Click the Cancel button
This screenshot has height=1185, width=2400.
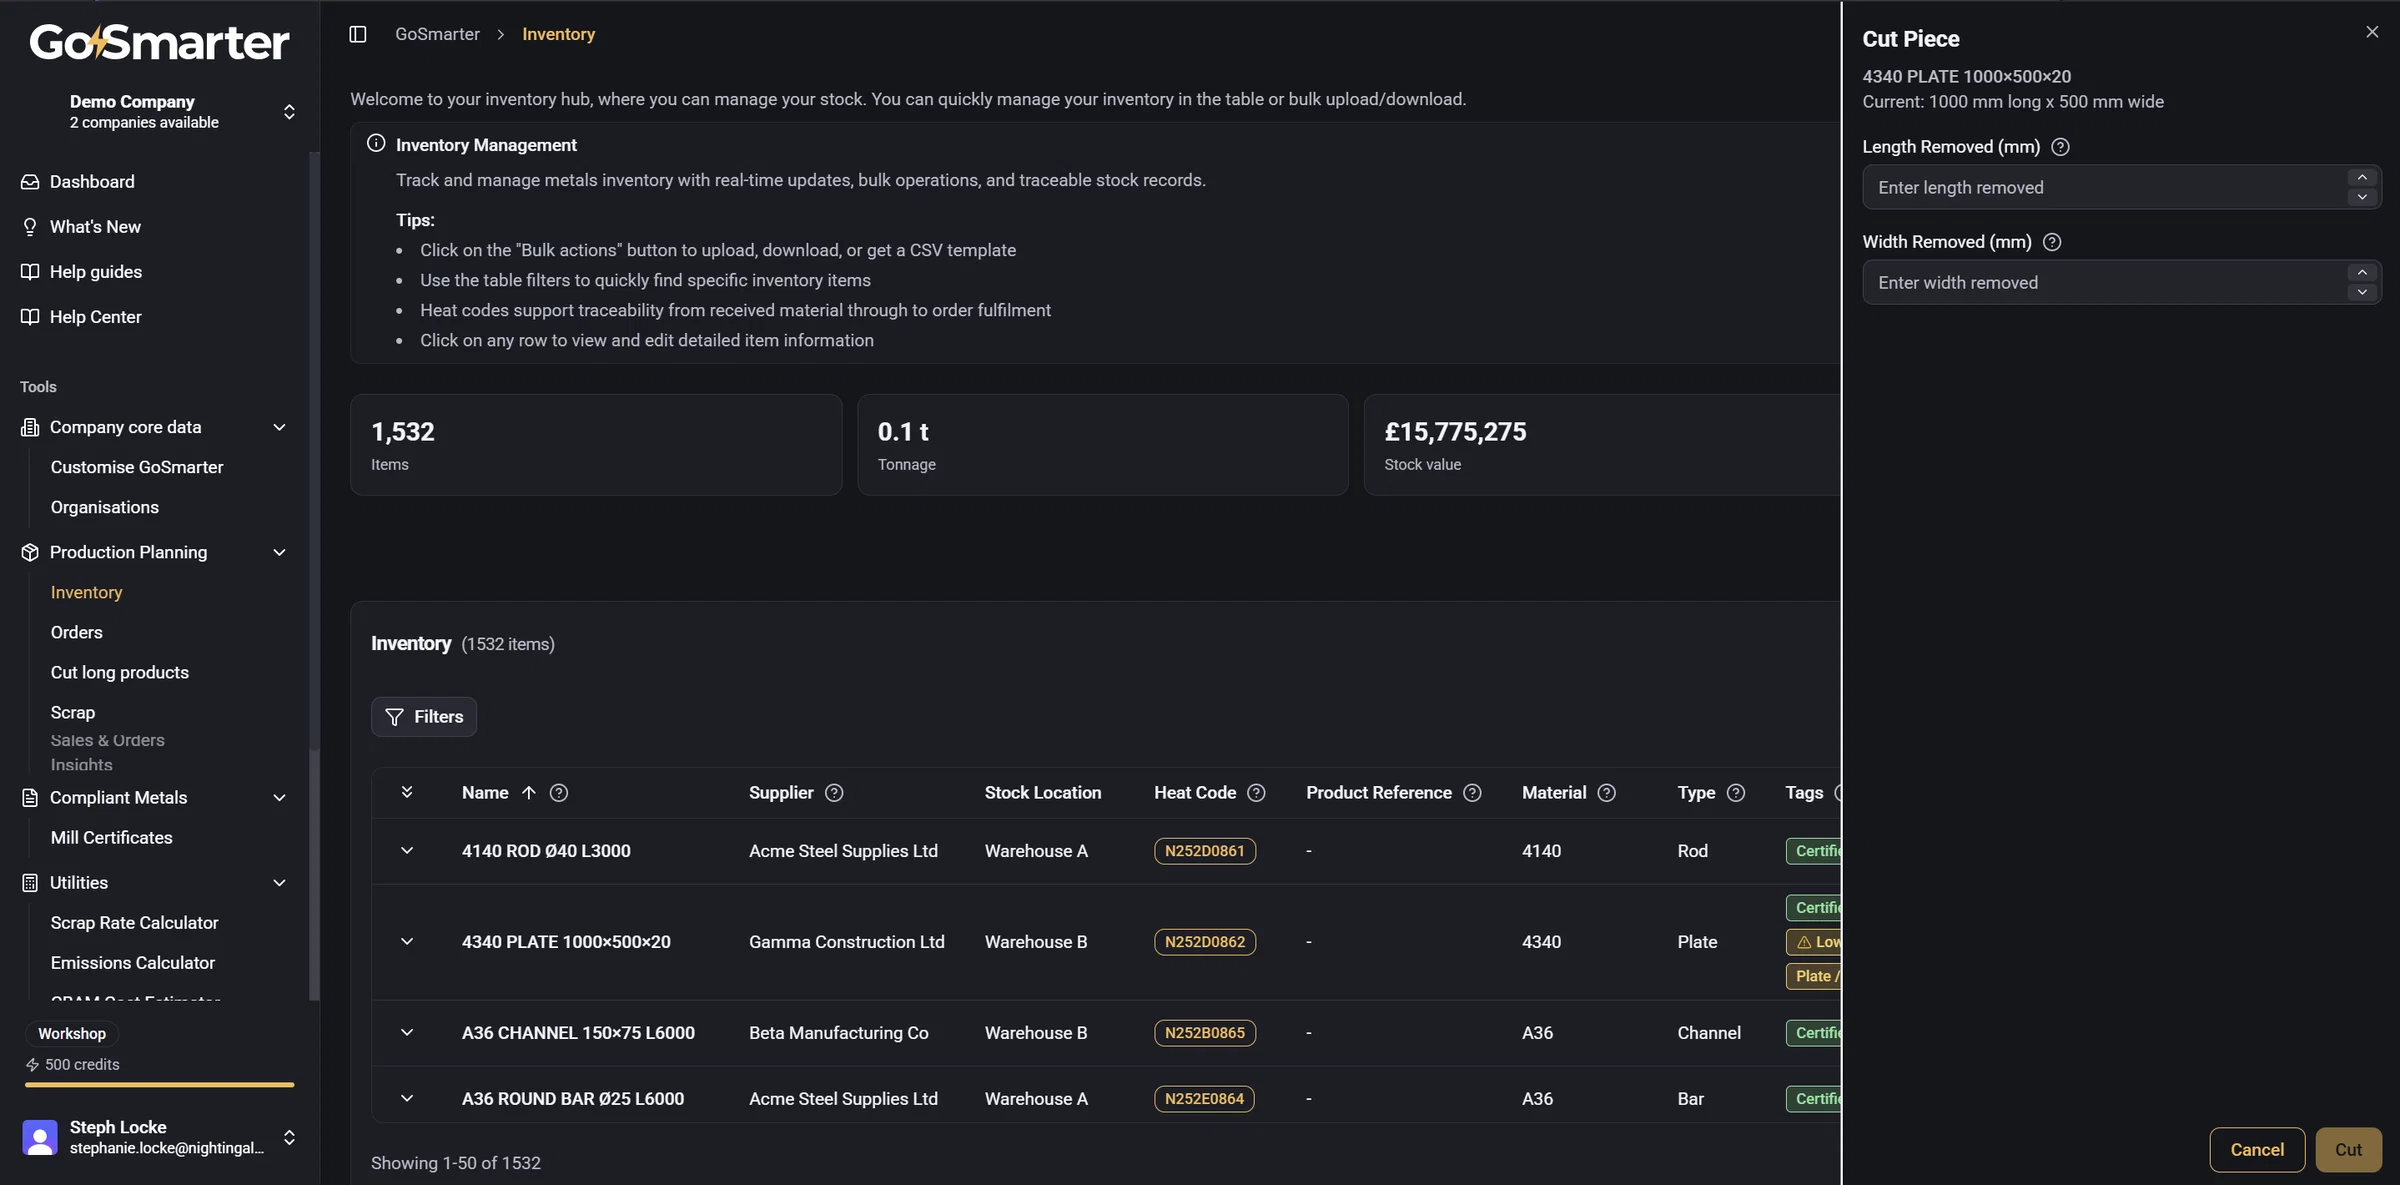click(2257, 1150)
